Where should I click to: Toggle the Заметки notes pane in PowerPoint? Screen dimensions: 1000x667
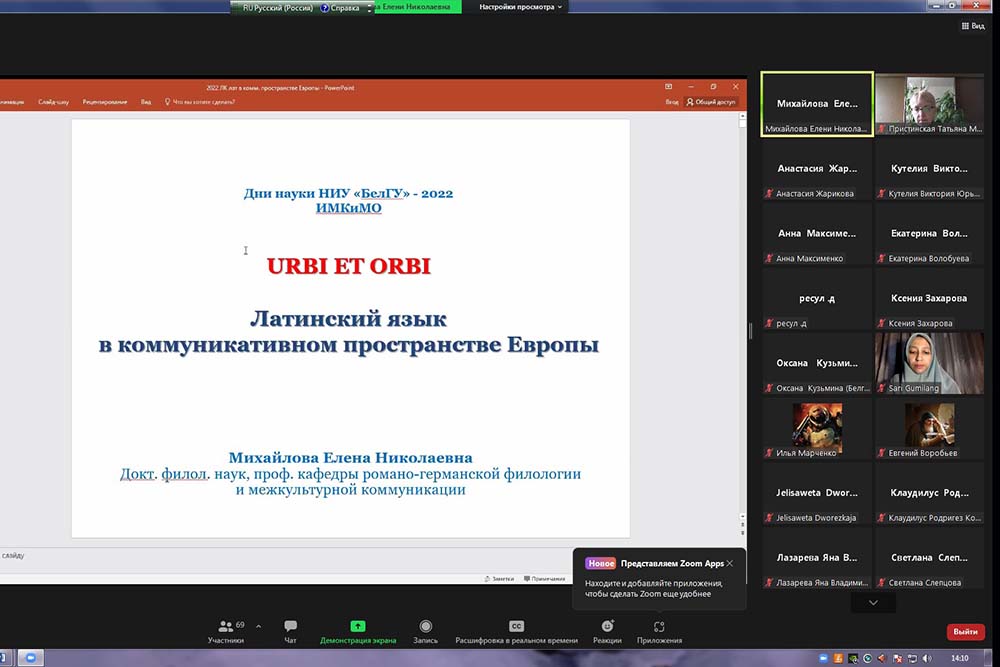click(498, 578)
